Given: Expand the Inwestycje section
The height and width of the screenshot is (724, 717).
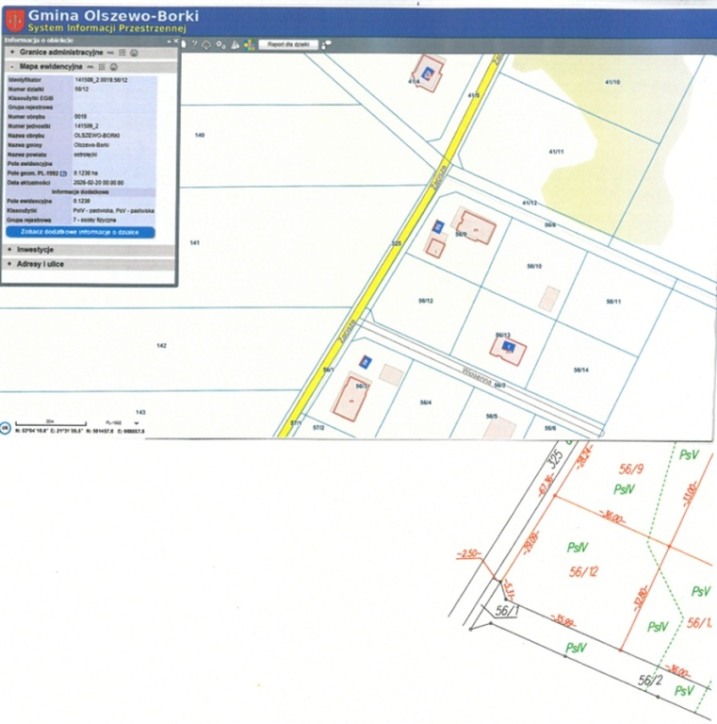Looking at the screenshot, I should [x=10, y=249].
